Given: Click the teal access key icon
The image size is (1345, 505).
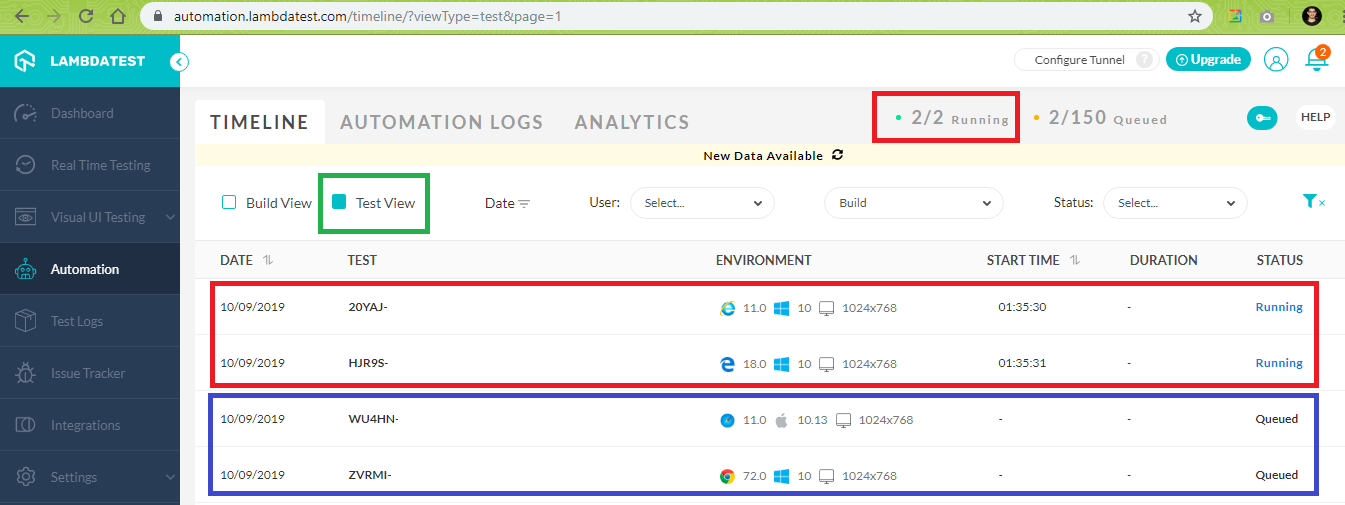Looking at the screenshot, I should click(x=1261, y=118).
